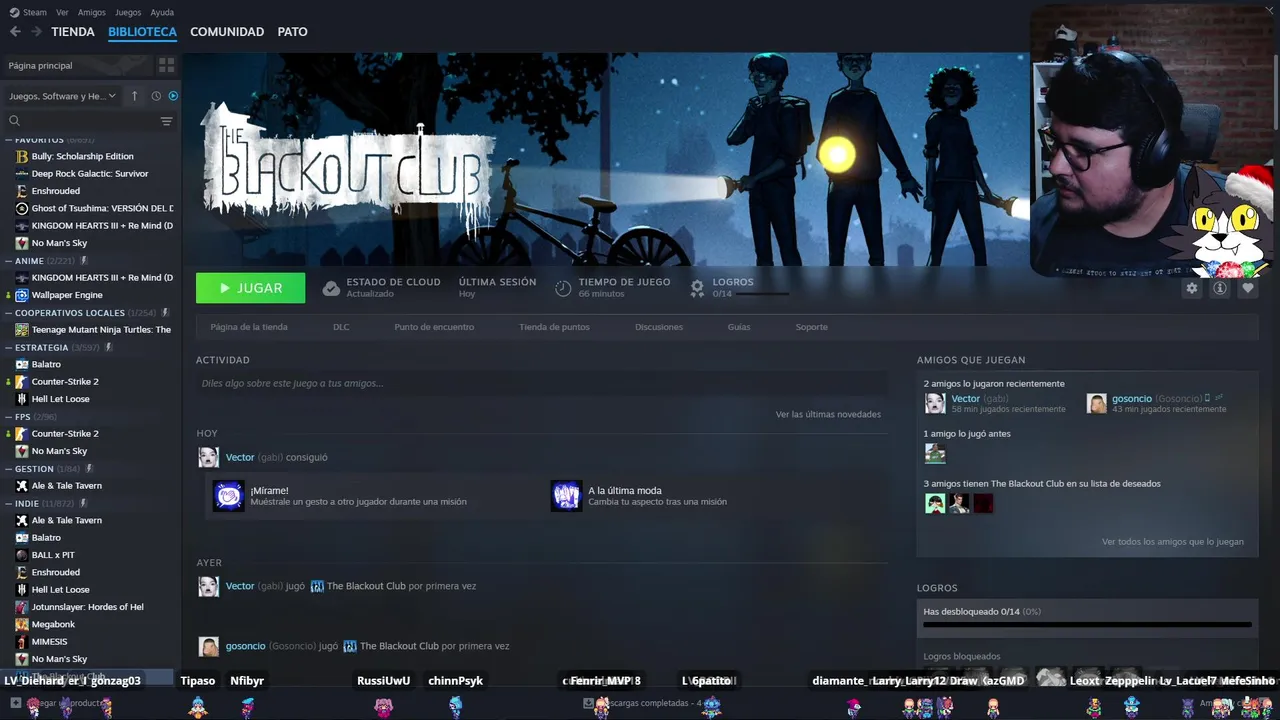
Task: Open the Tienda de puntos tab
Action: point(554,327)
